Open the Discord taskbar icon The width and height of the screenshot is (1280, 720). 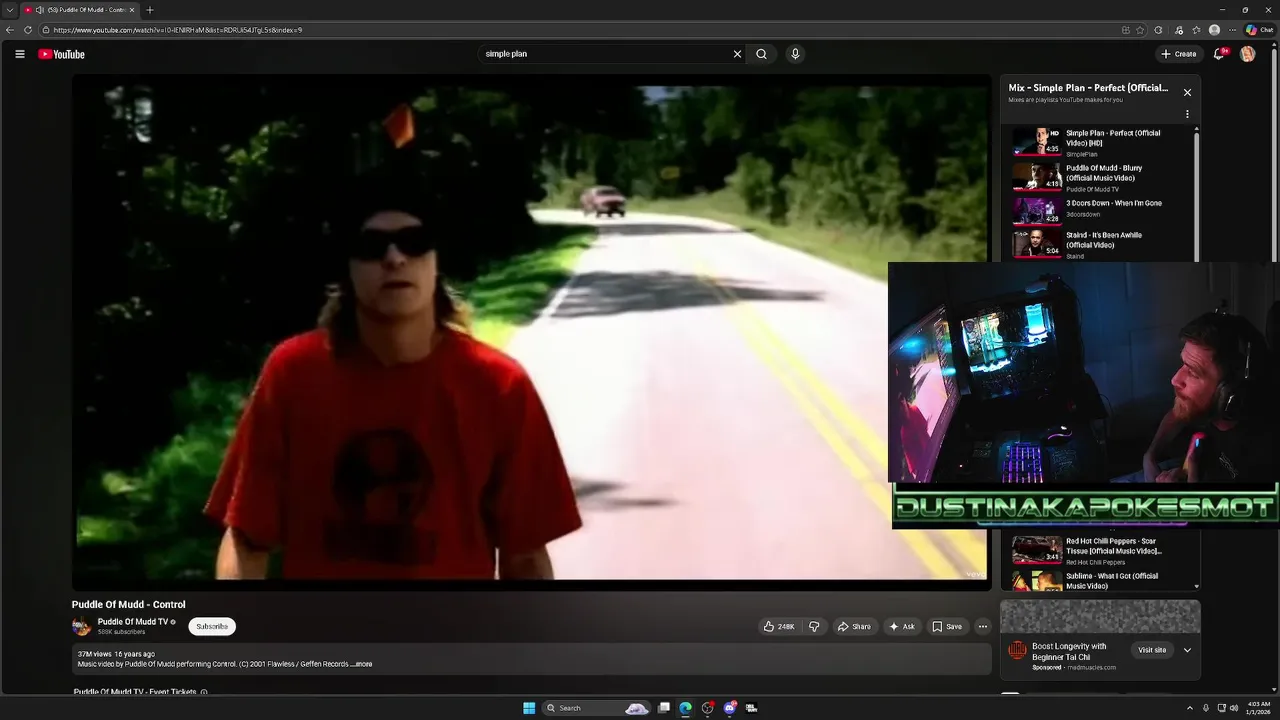730,708
